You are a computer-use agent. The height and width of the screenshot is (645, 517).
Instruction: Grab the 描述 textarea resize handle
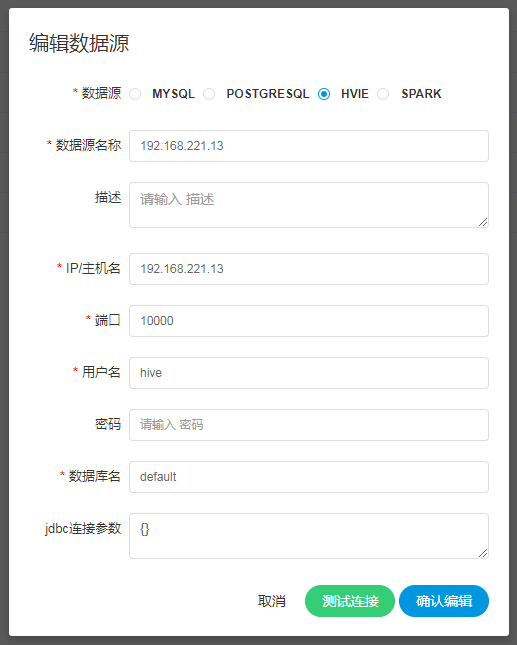point(483,222)
